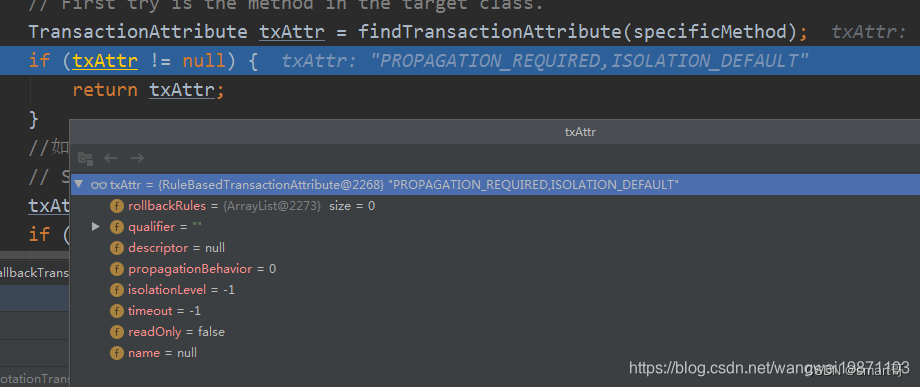This screenshot has height=387, width=920.
Task: Click the null keyword in the if condition
Action: (x=204, y=61)
